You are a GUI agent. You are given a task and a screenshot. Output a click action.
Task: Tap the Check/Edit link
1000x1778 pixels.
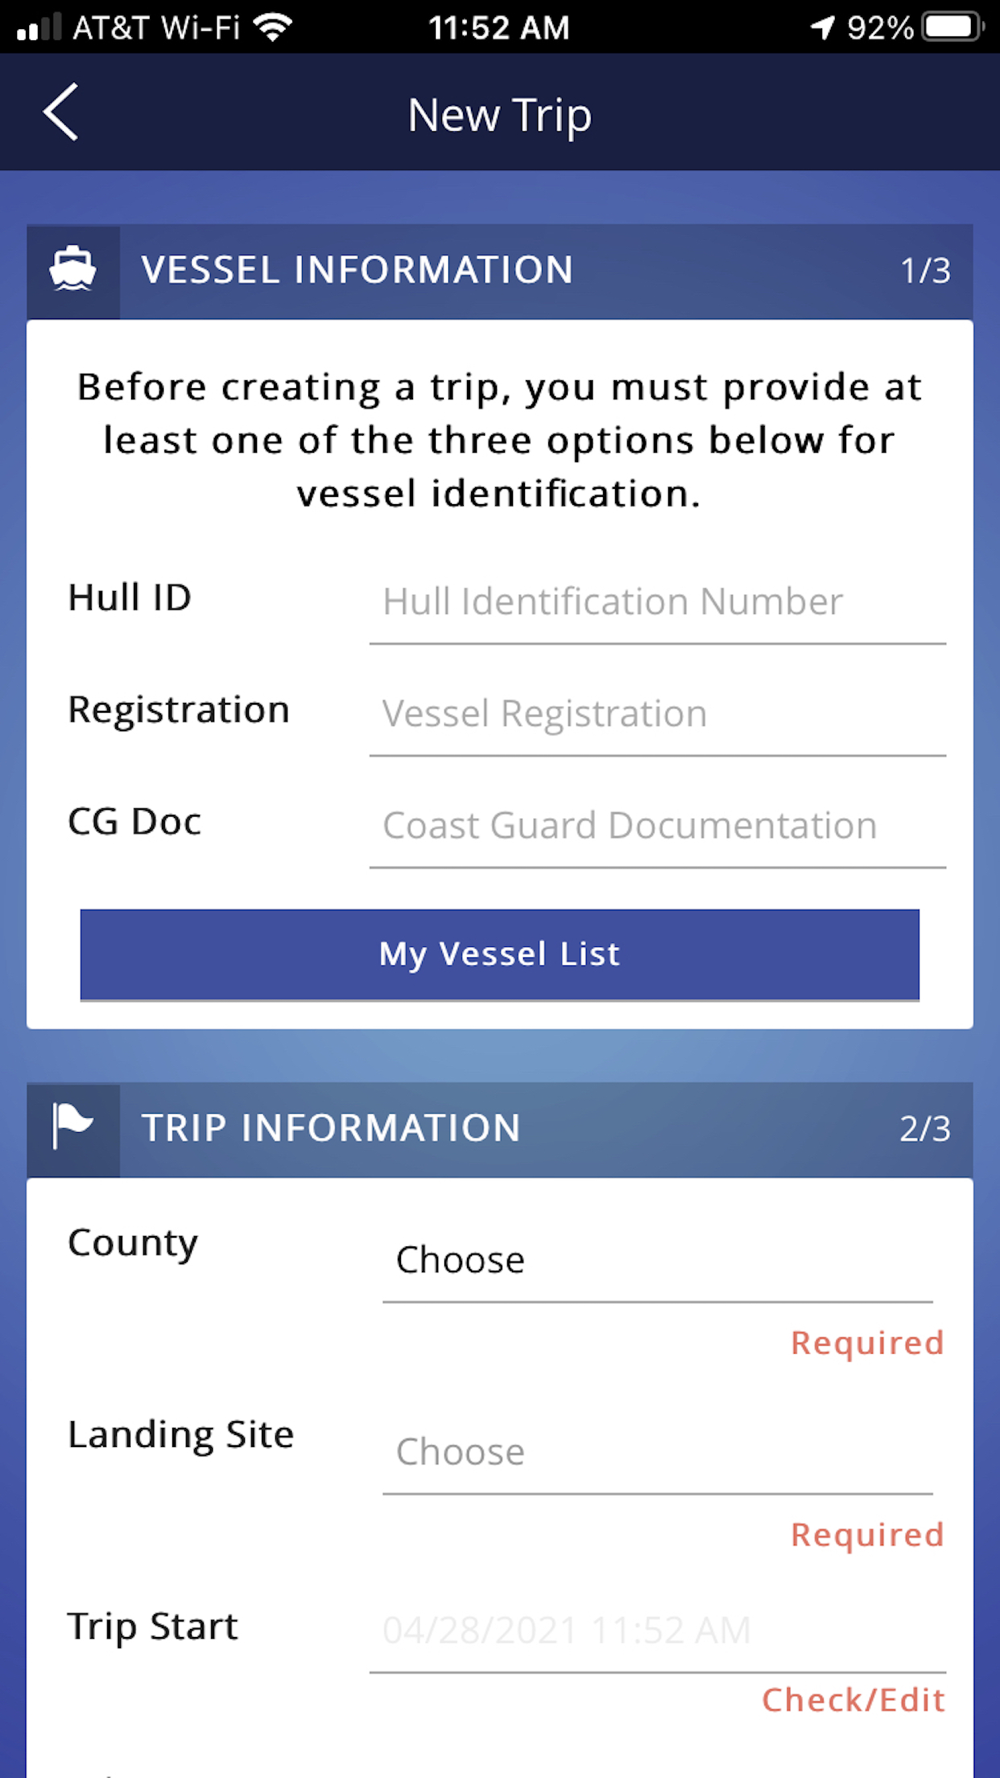click(853, 1700)
